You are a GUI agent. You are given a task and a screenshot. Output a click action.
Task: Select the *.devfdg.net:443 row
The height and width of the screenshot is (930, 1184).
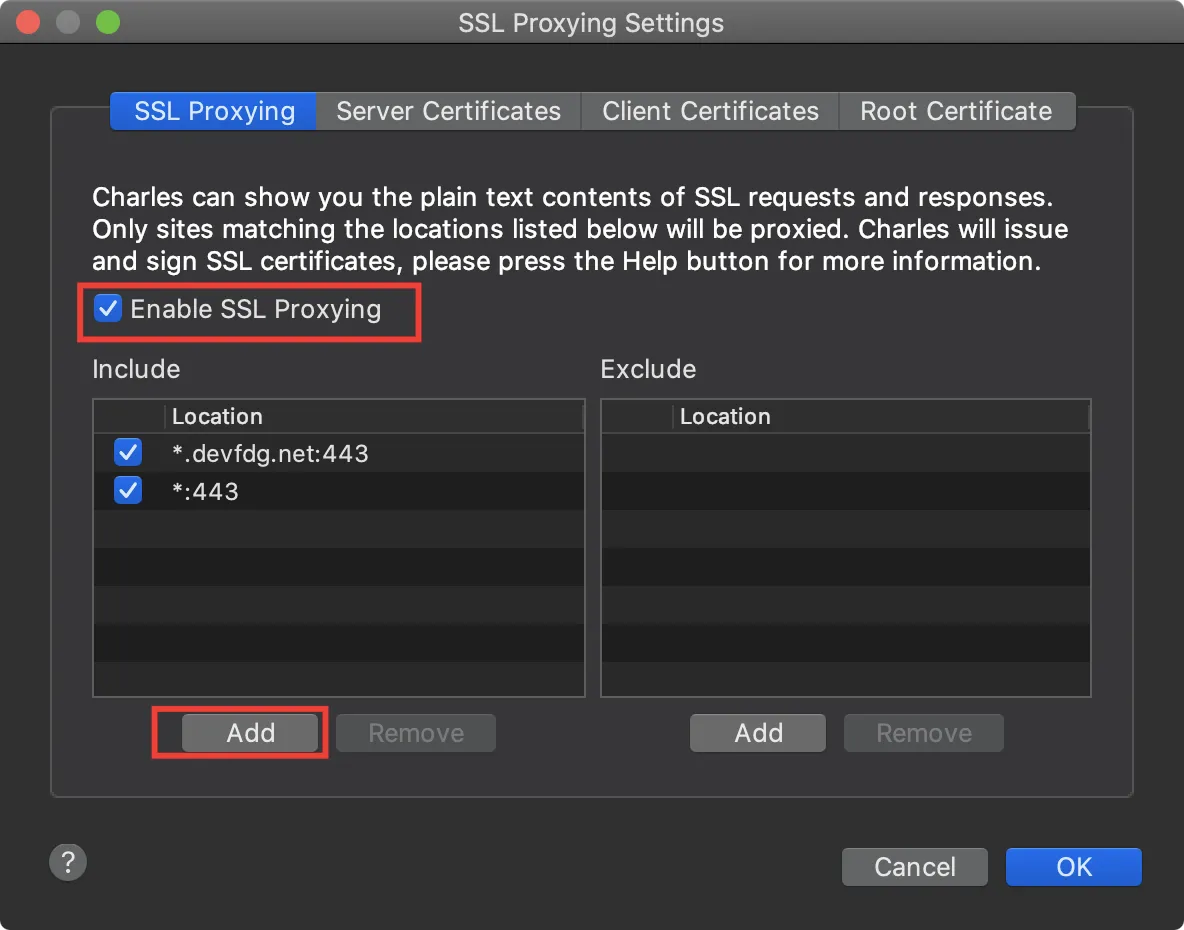(338, 453)
